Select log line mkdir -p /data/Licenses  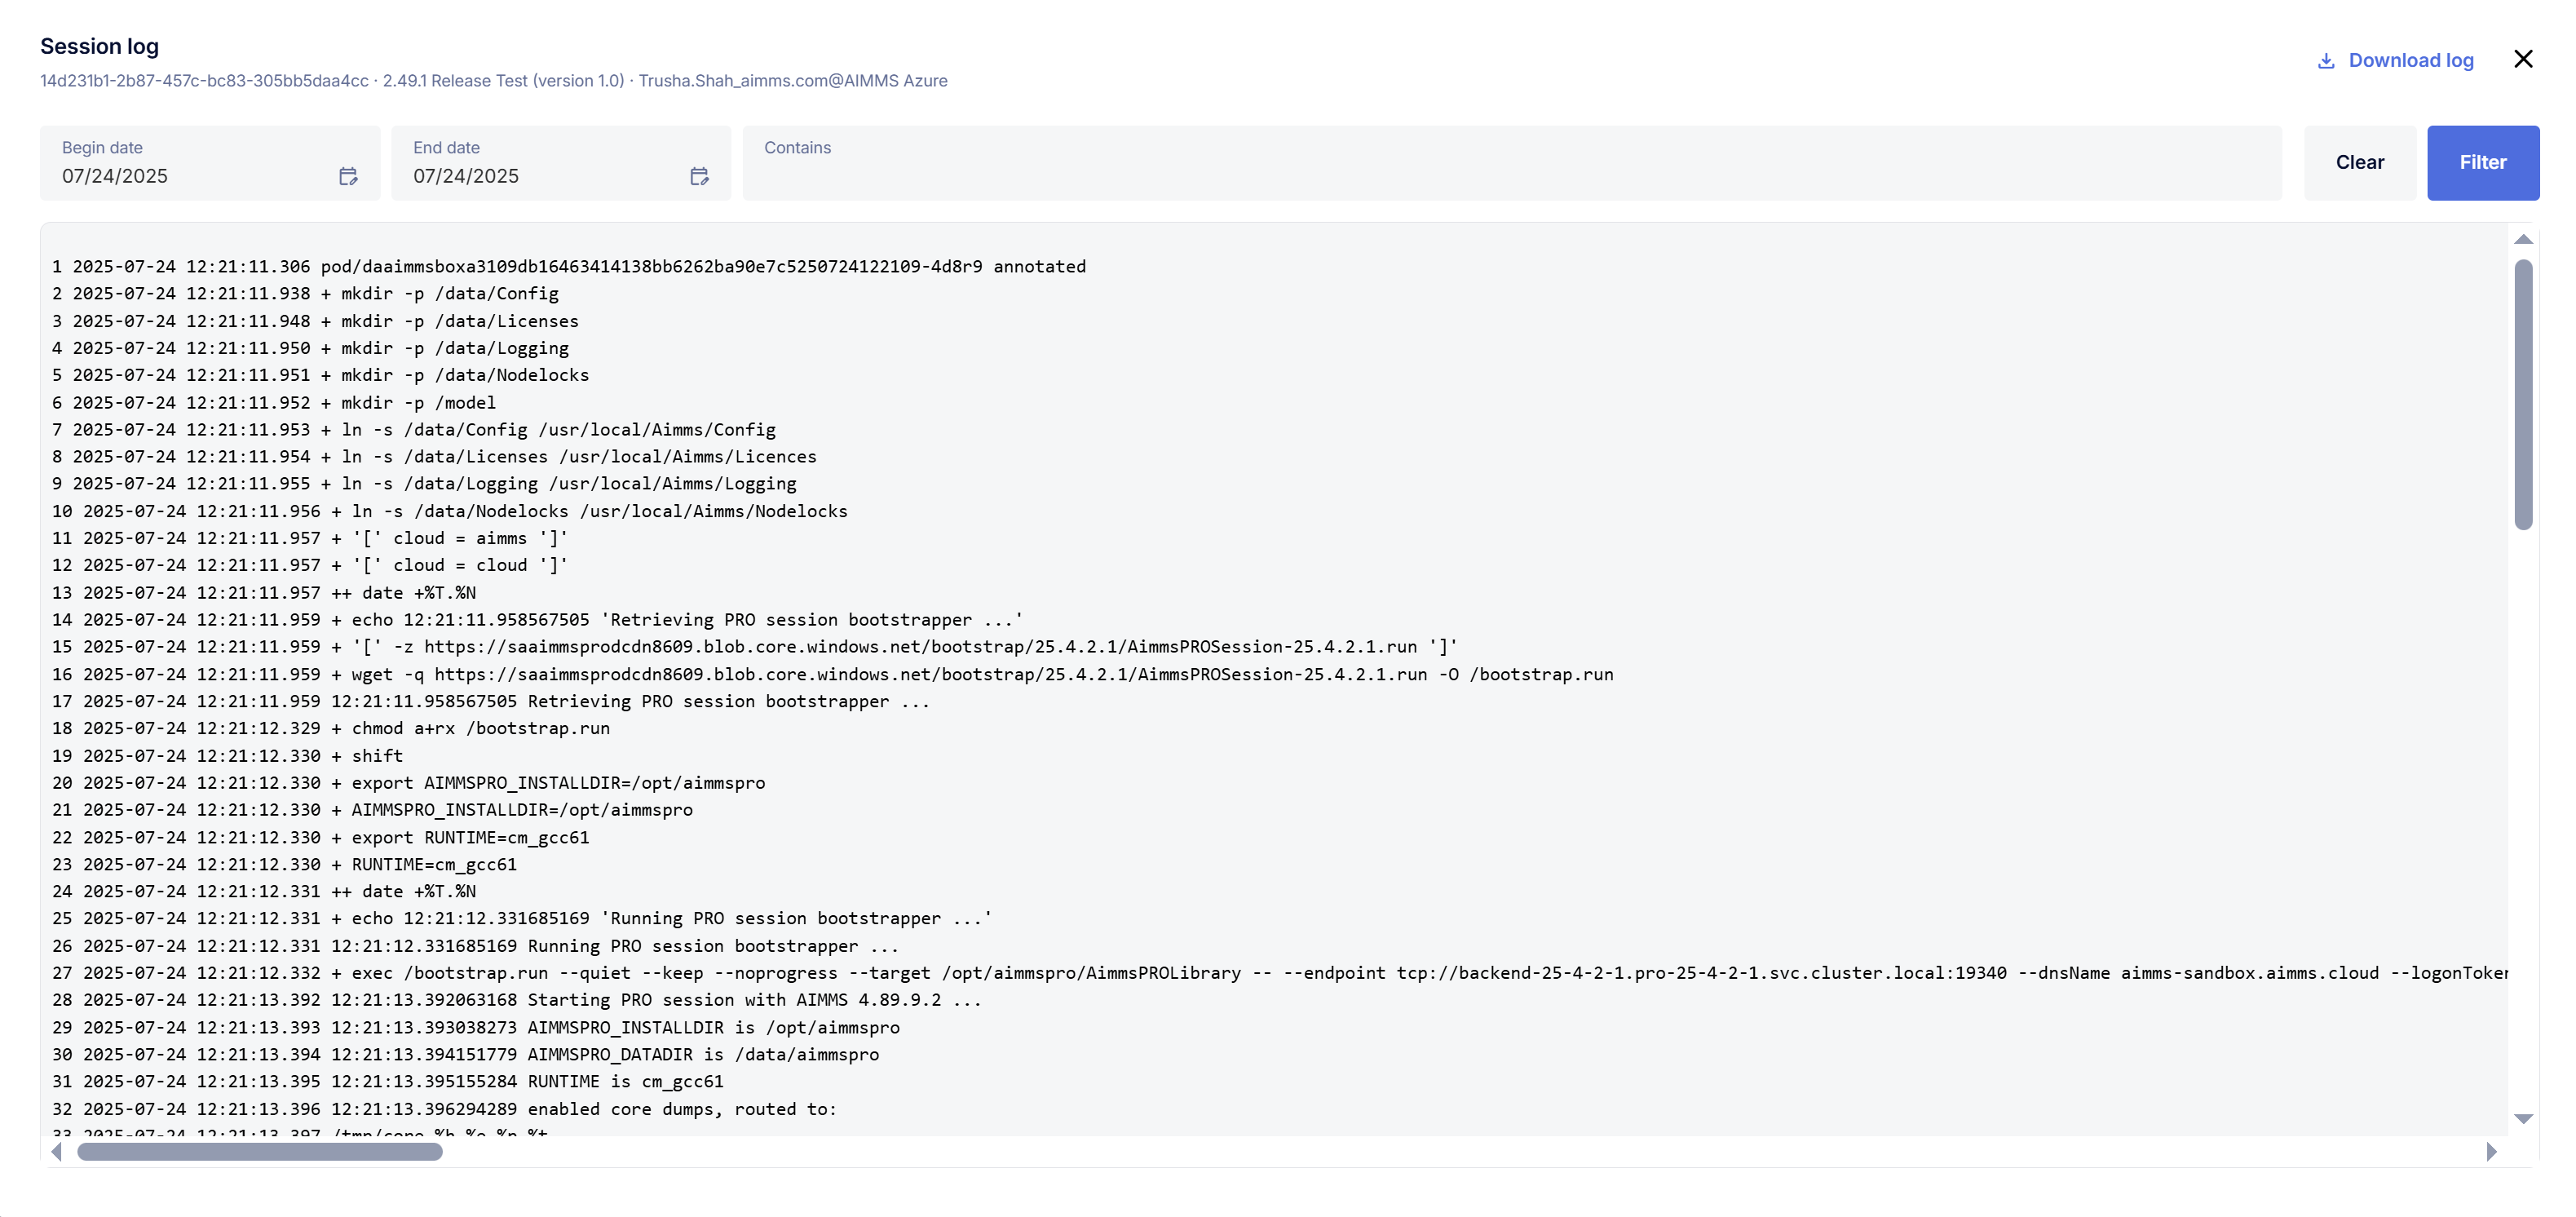coord(315,321)
